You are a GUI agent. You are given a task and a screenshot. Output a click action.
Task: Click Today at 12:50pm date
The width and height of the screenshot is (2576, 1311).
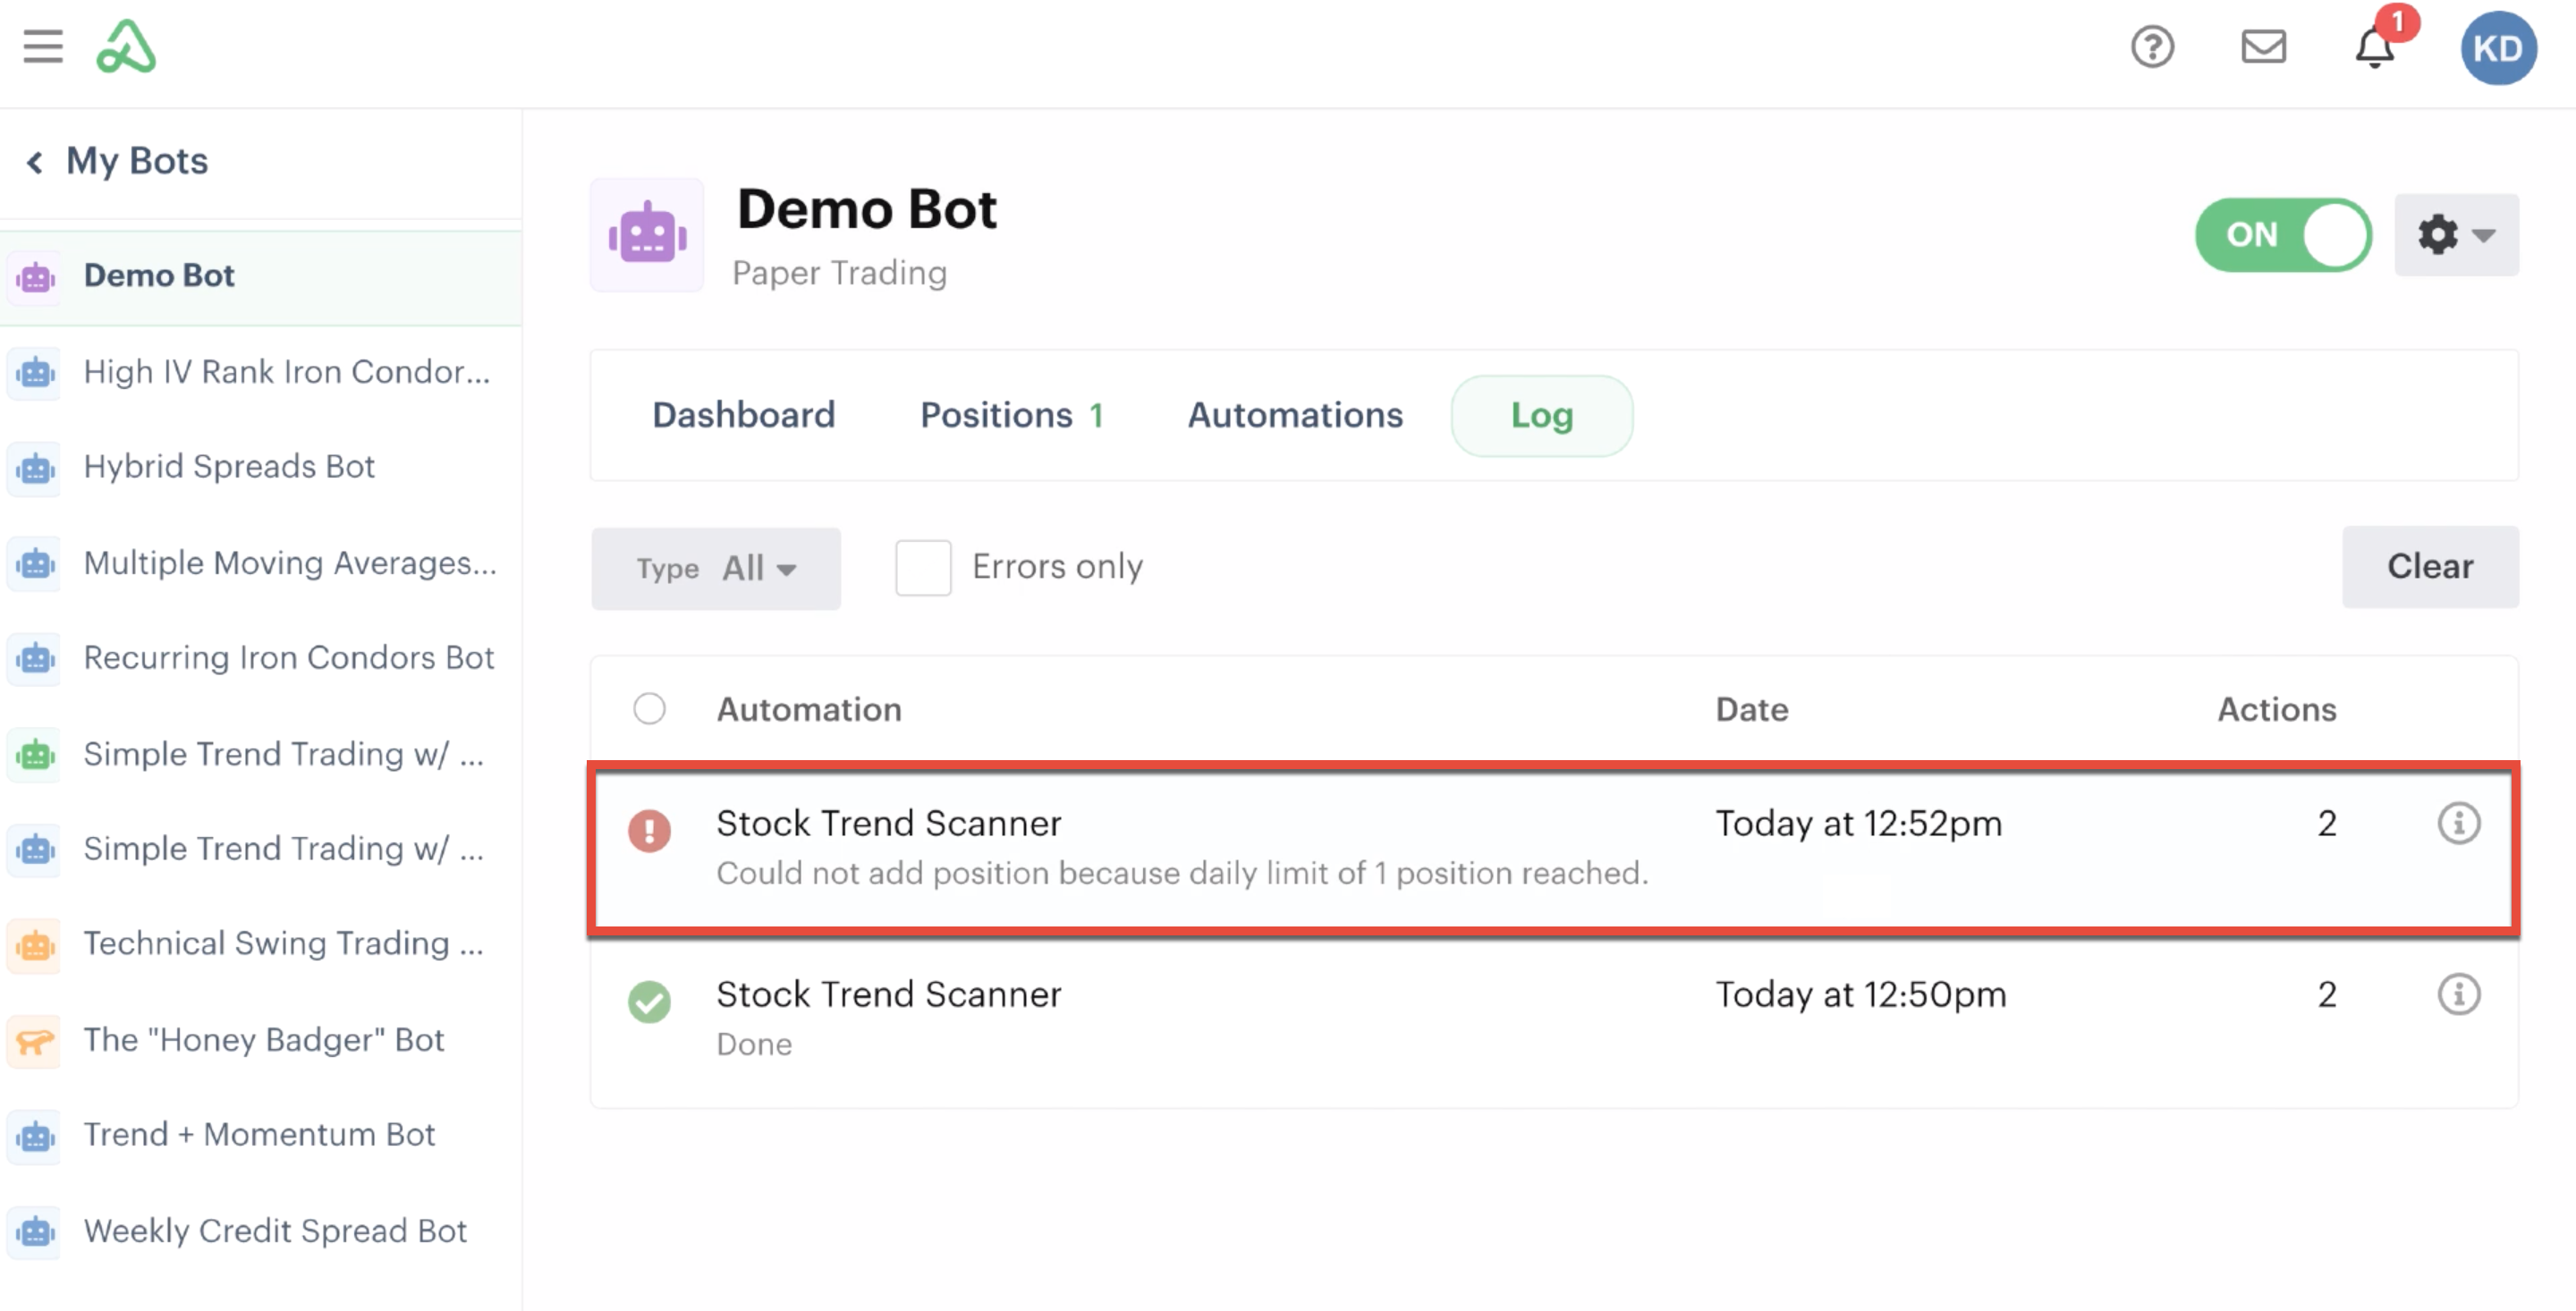1861,995
